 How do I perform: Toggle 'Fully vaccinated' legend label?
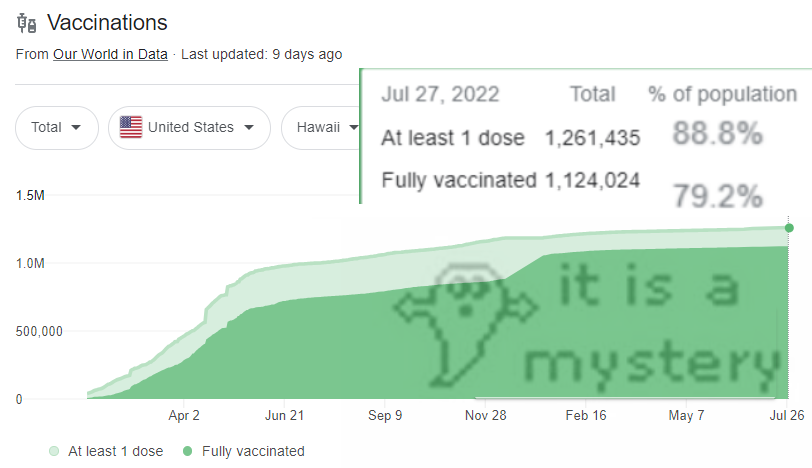(x=253, y=451)
